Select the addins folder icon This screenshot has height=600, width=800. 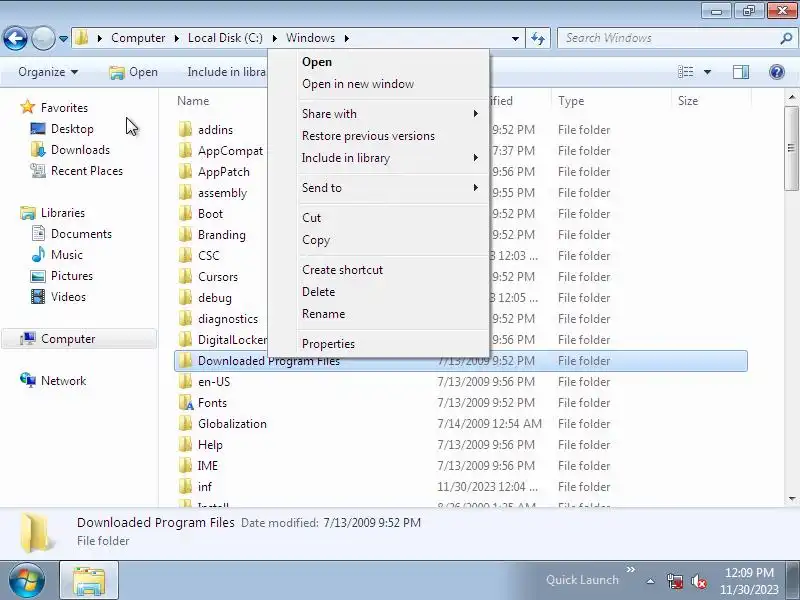click(185, 130)
